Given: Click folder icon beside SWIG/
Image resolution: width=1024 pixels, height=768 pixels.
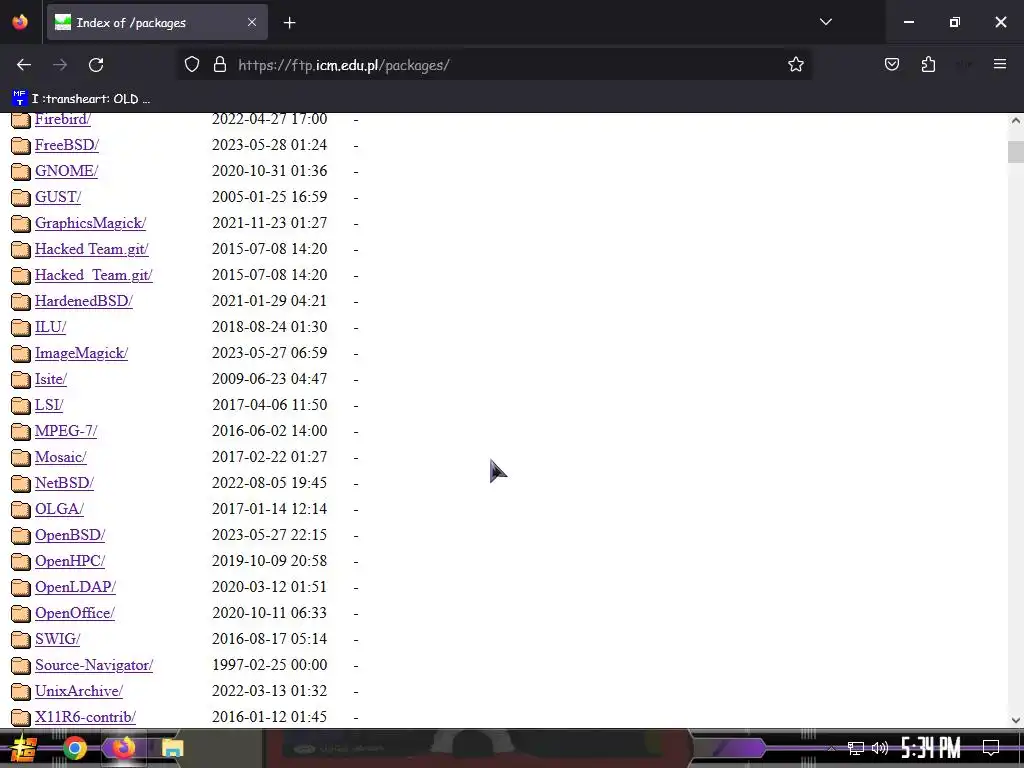Looking at the screenshot, I should coord(21,639).
